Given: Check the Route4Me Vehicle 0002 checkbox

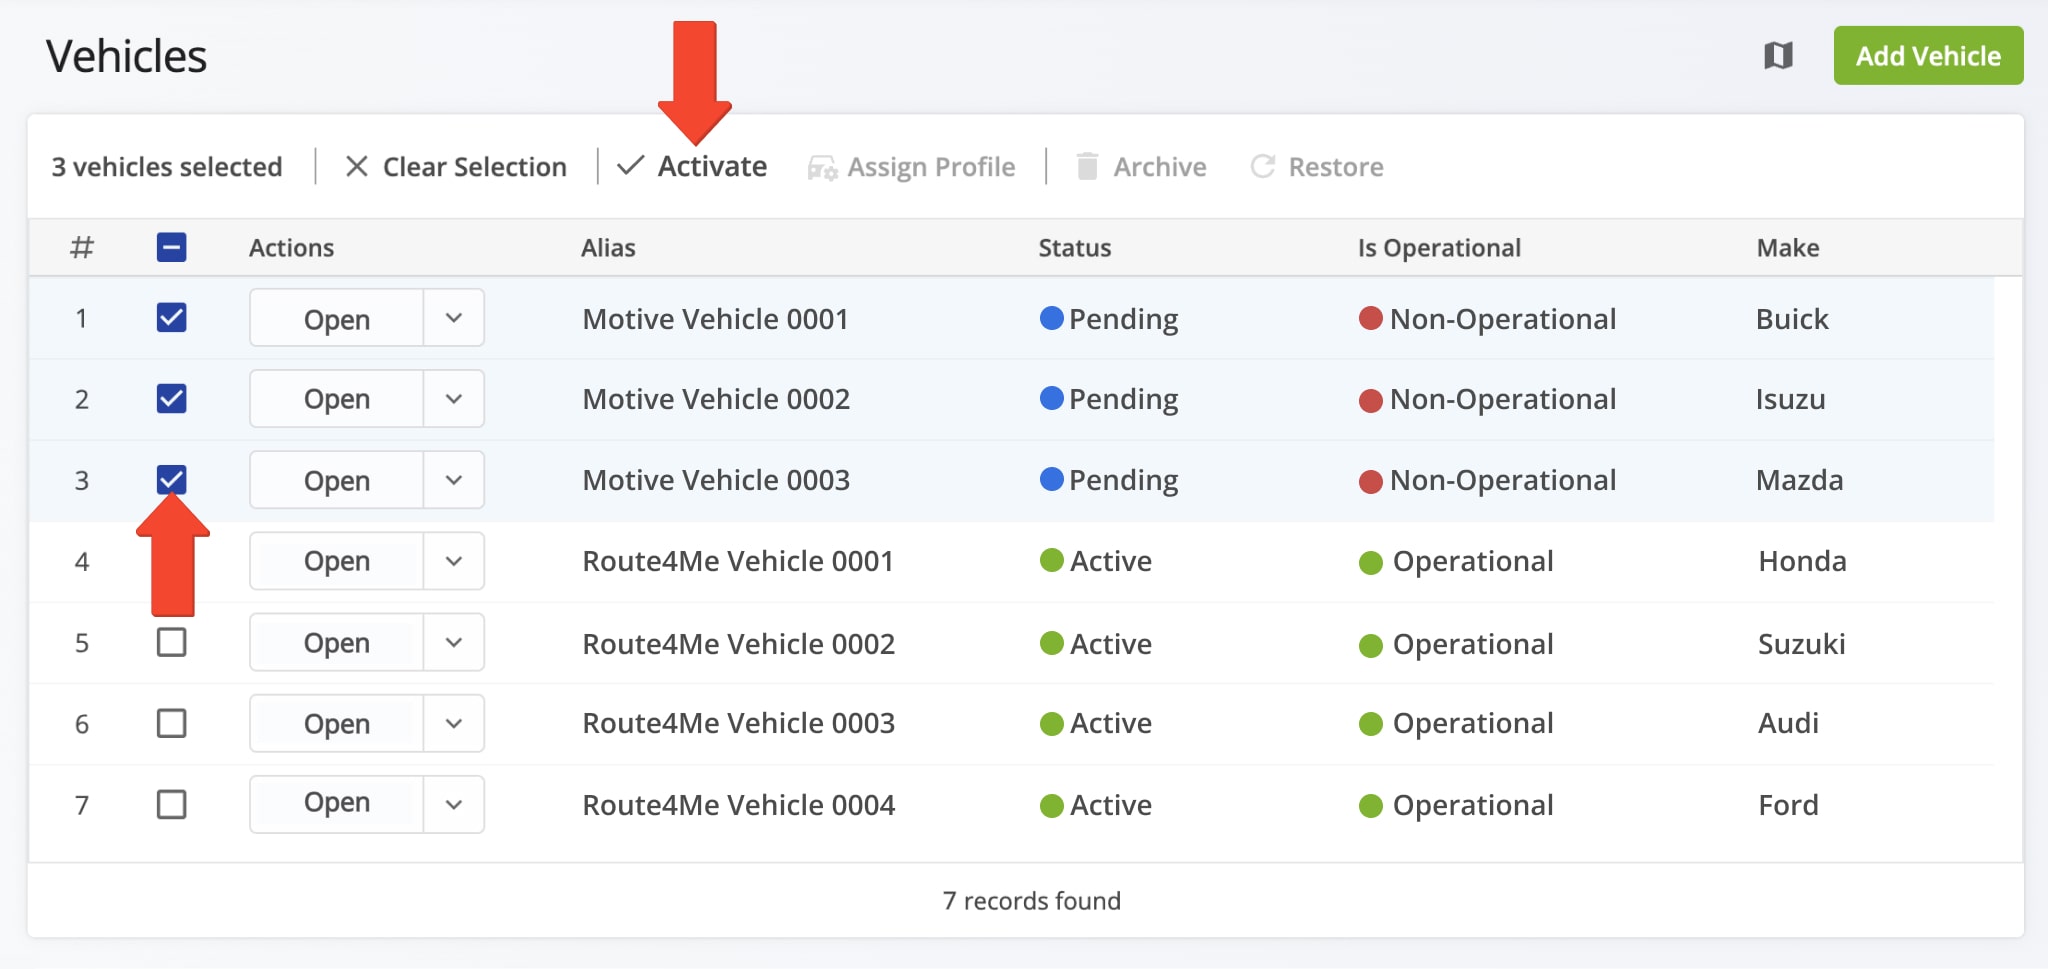Looking at the screenshot, I should pos(172,642).
